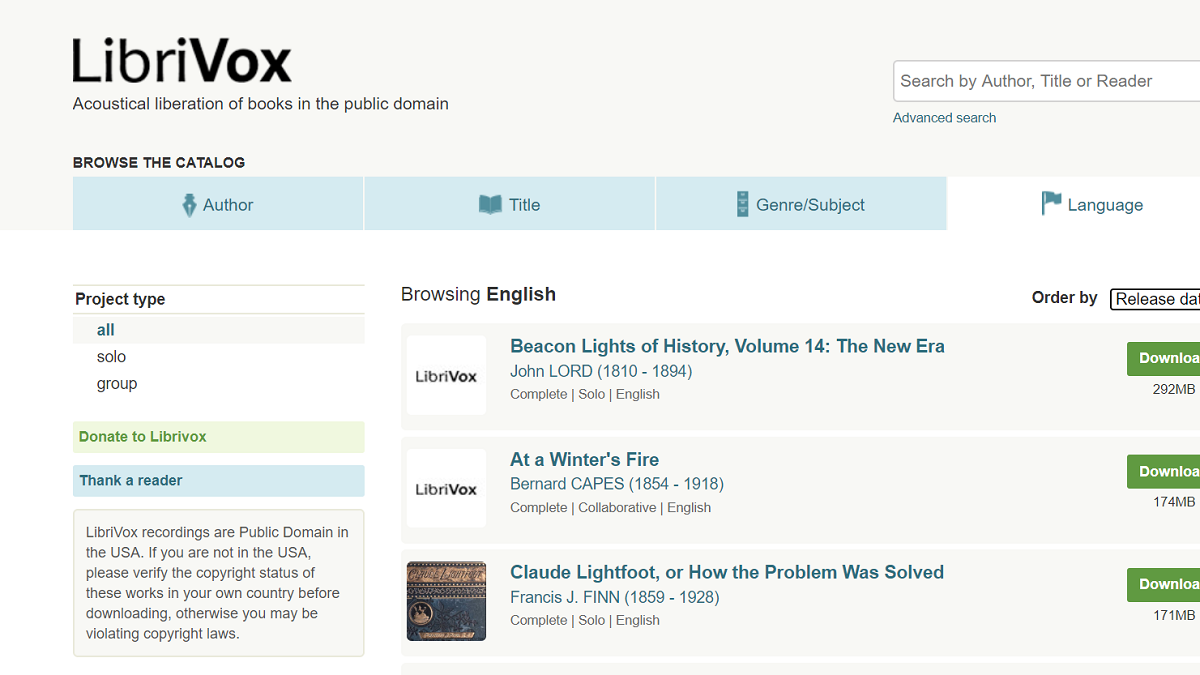
Task: Click Thank a reader link
Action: pos(131,481)
